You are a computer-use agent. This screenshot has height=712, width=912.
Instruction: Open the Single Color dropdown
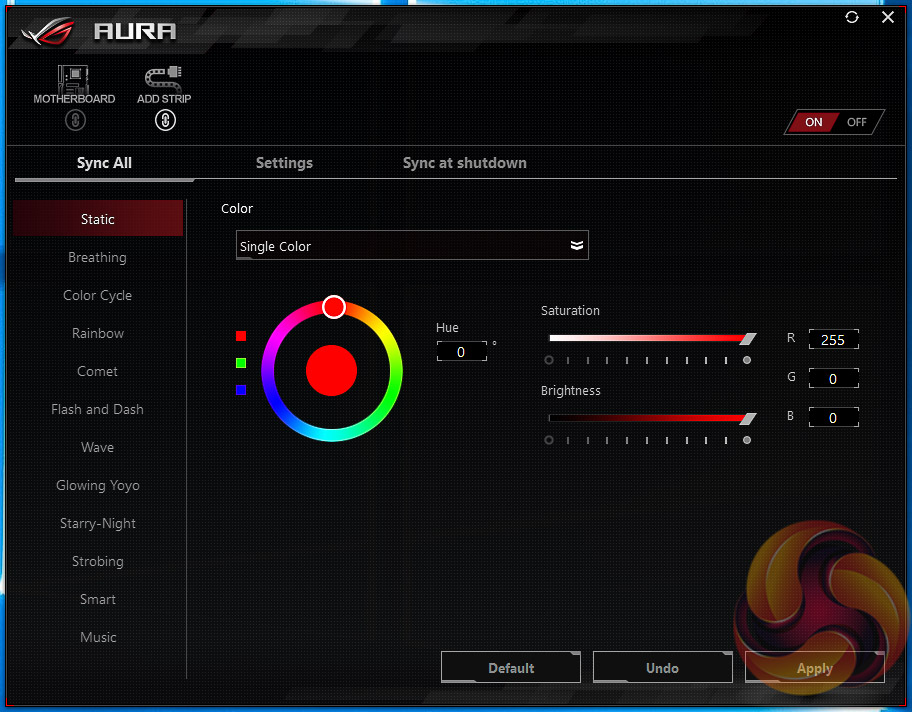pos(412,245)
